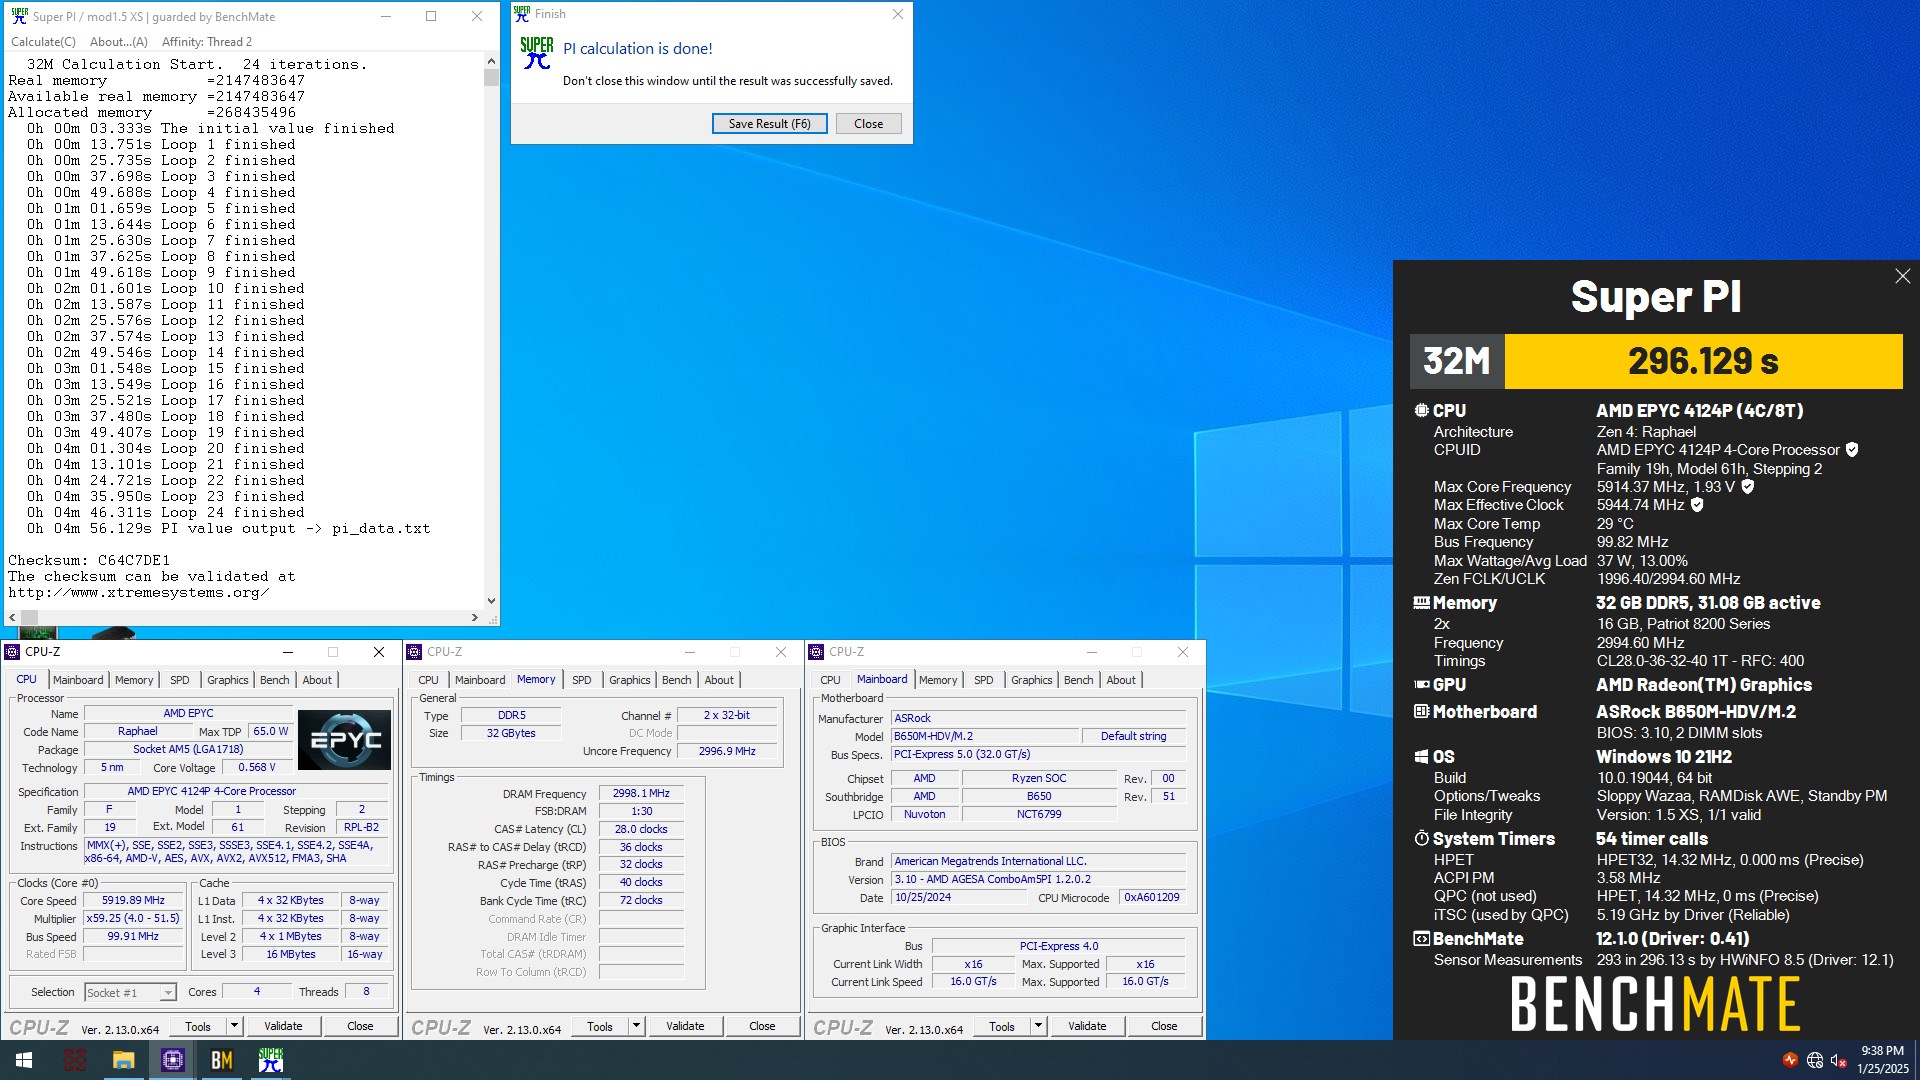The image size is (1920, 1080).
Task: Click the Loop 24 finished line
Action: click(166, 512)
